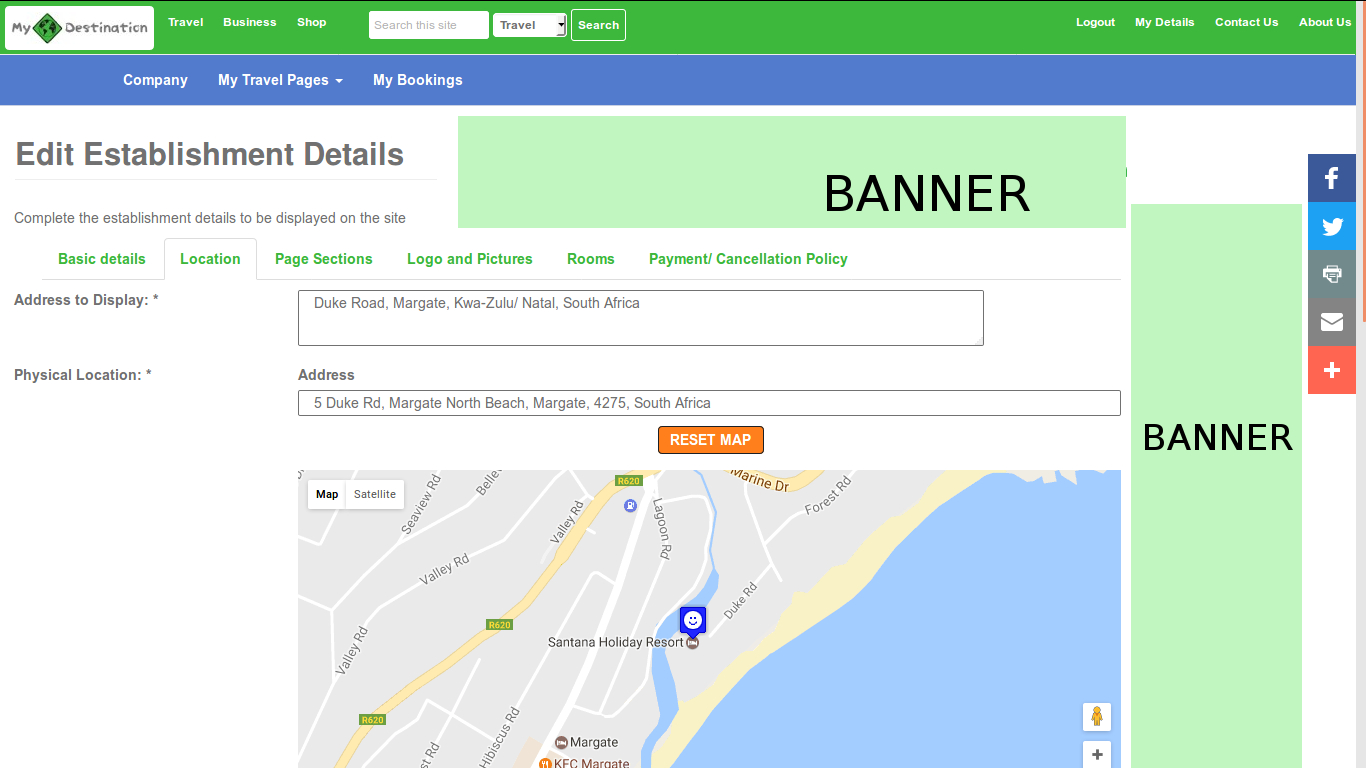This screenshot has width=1366, height=768.
Task: Click the Address to Display text area
Action: click(x=640, y=318)
